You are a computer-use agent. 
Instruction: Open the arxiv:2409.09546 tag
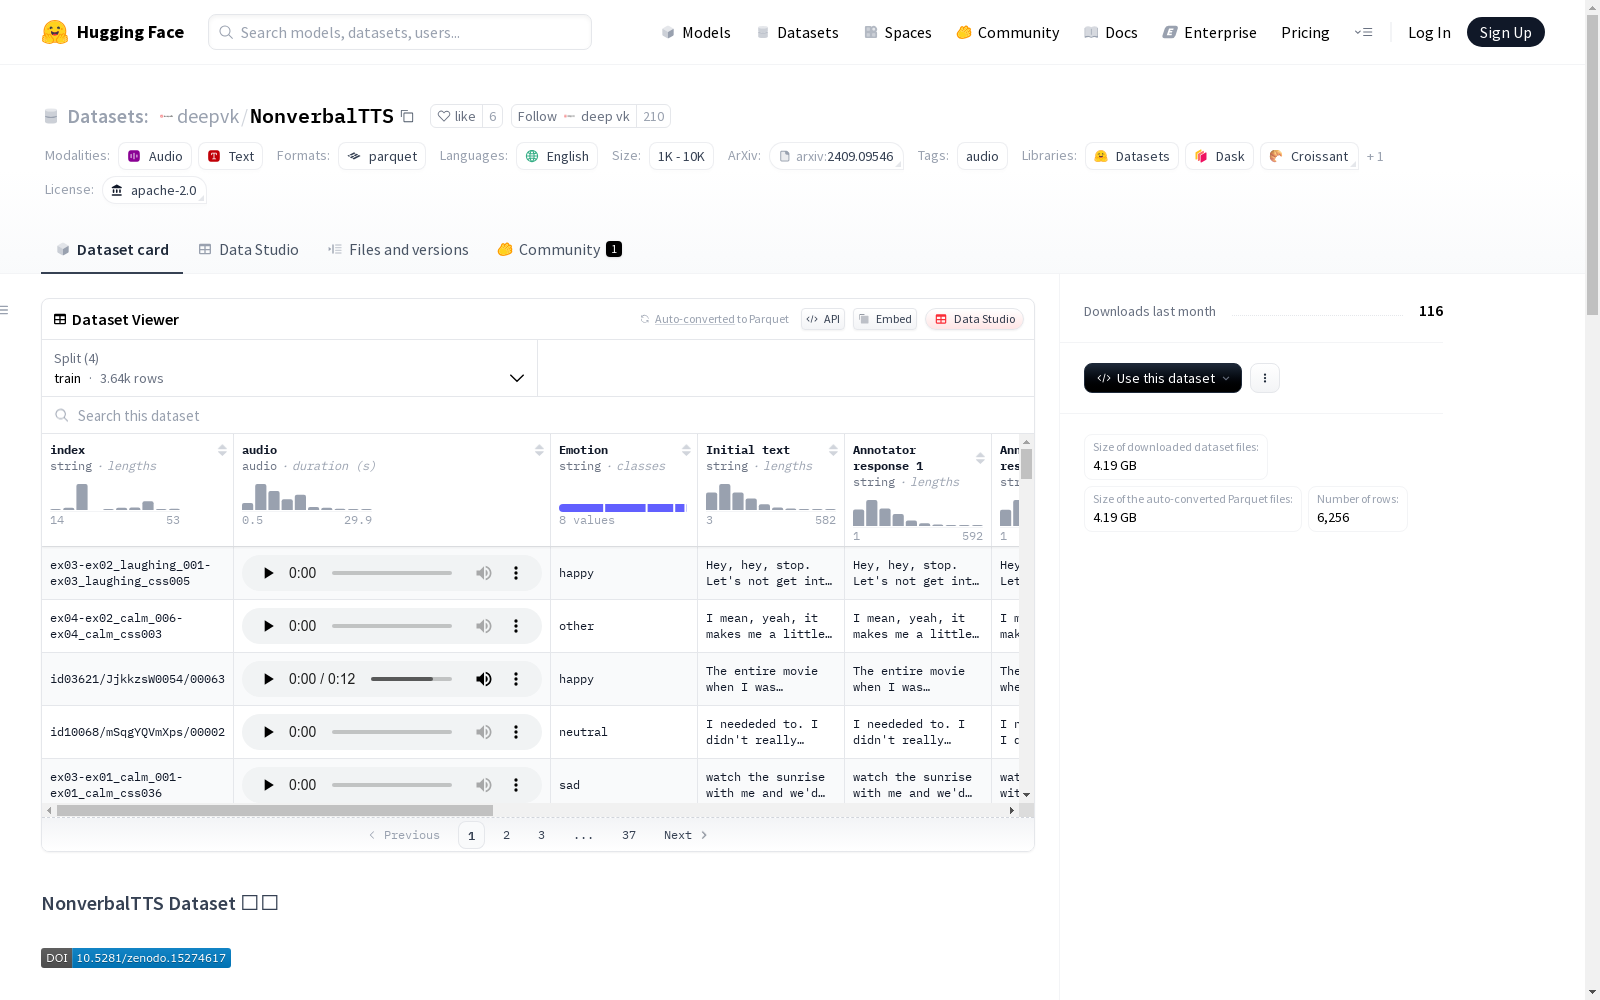click(836, 156)
